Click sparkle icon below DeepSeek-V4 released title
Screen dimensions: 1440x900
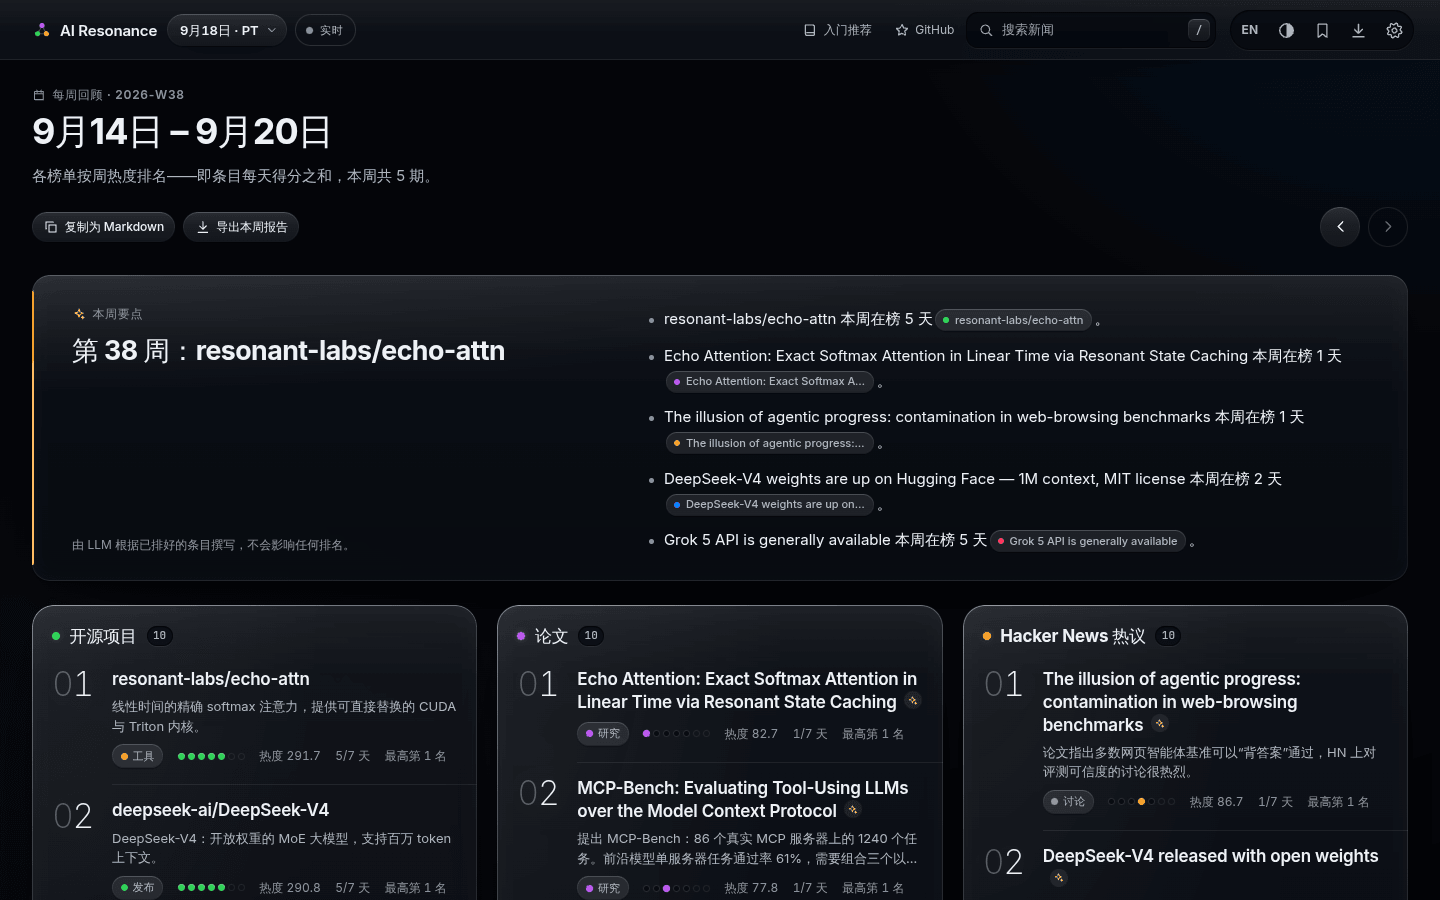click(1059, 878)
